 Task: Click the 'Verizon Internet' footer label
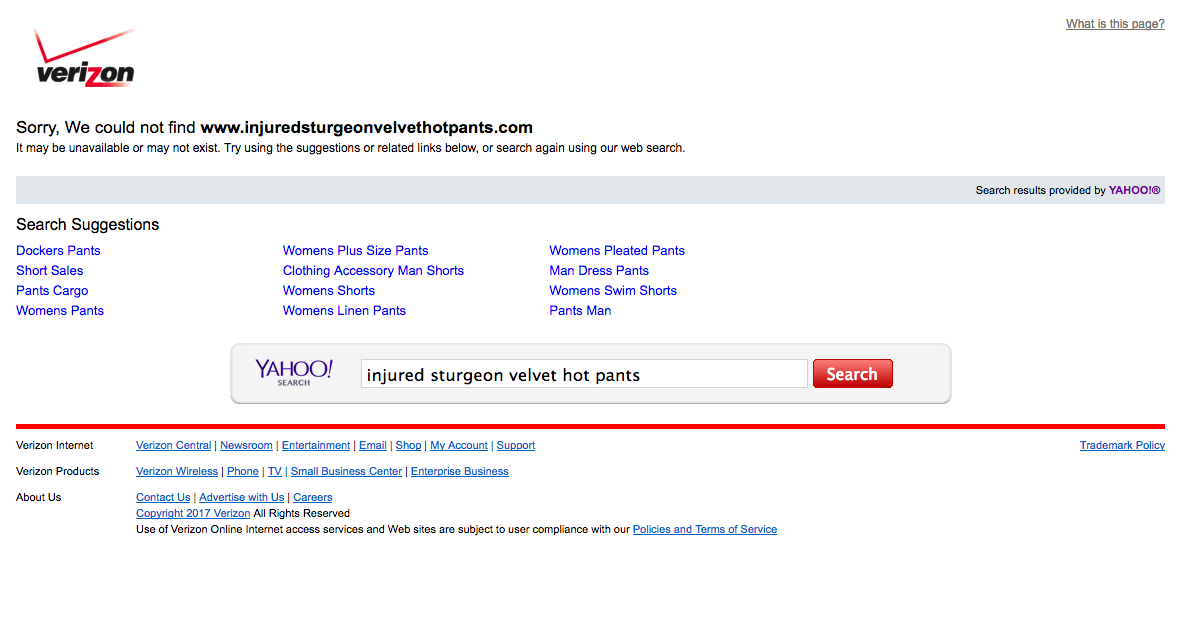tap(54, 446)
